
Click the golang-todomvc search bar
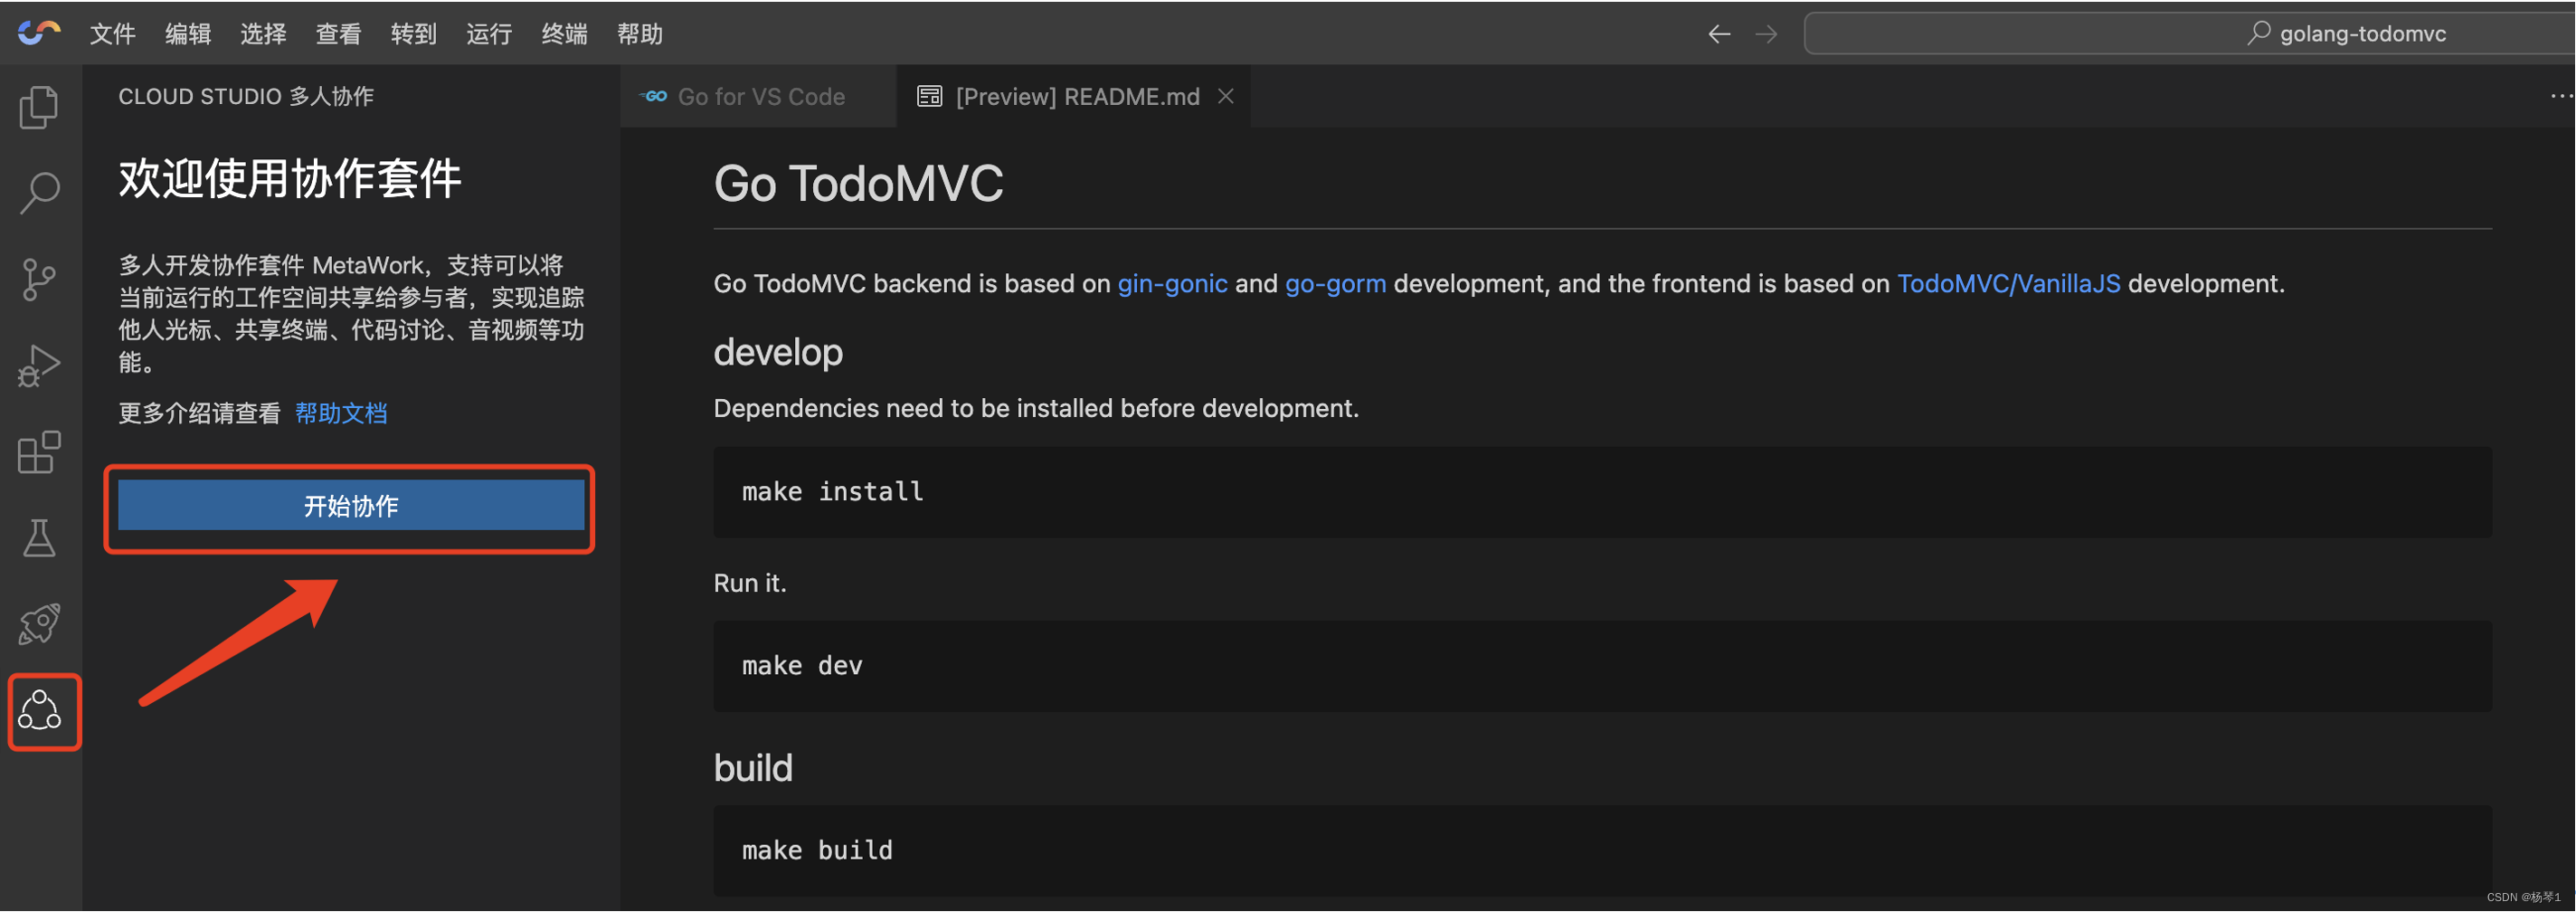point(2190,34)
